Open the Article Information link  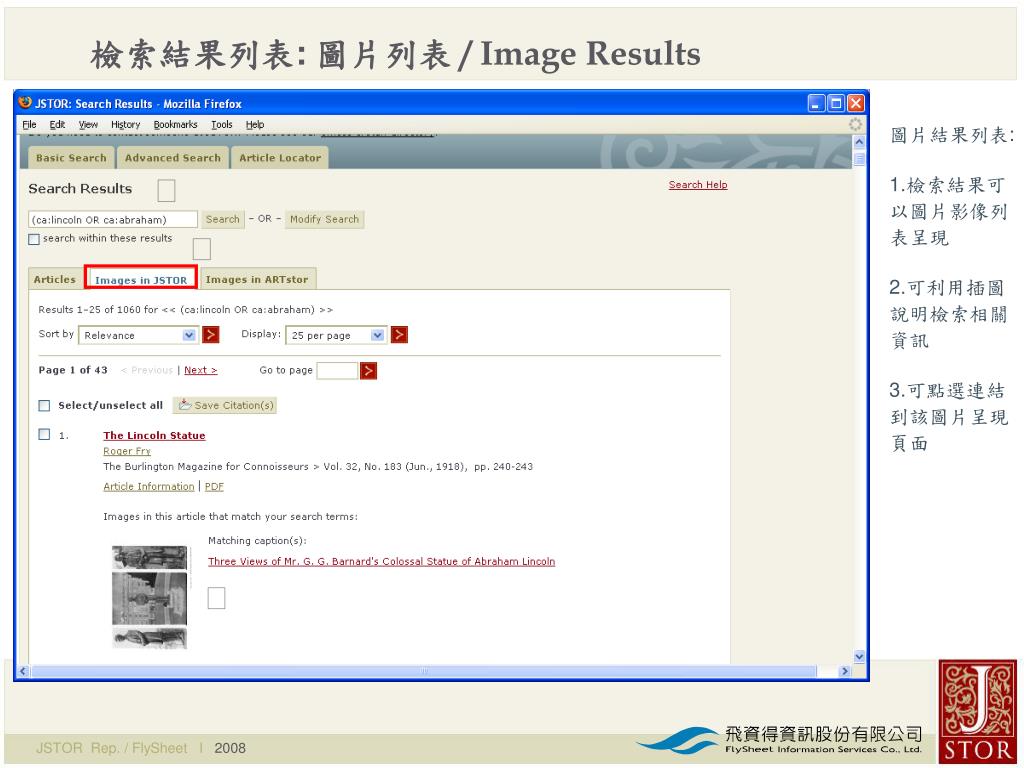tap(149, 487)
